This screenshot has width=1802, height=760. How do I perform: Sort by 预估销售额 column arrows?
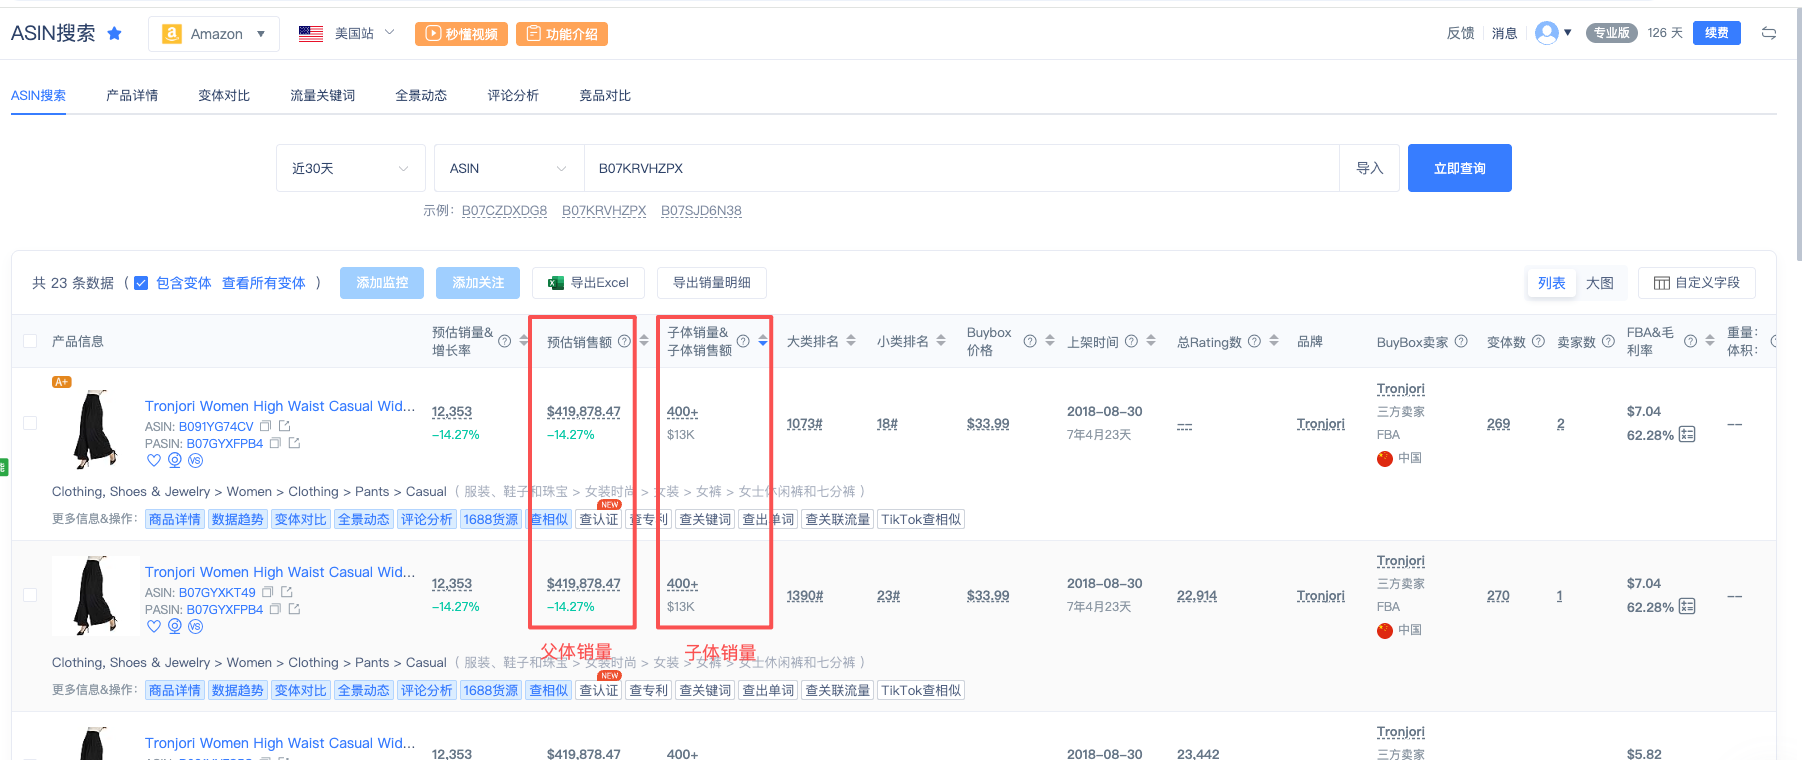tap(644, 341)
